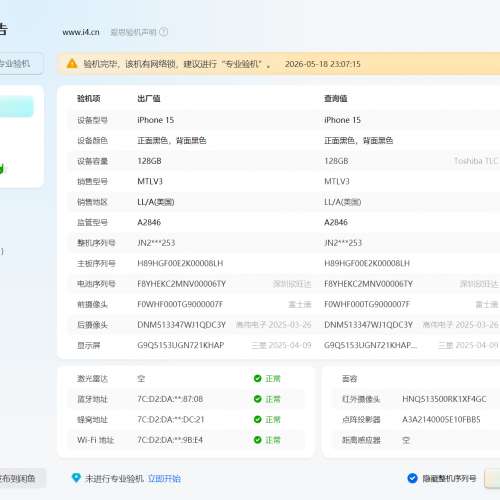Click the location pin icon beside 未进行专业验机
The height and width of the screenshot is (500, 500).
click(x=76, y=478)
